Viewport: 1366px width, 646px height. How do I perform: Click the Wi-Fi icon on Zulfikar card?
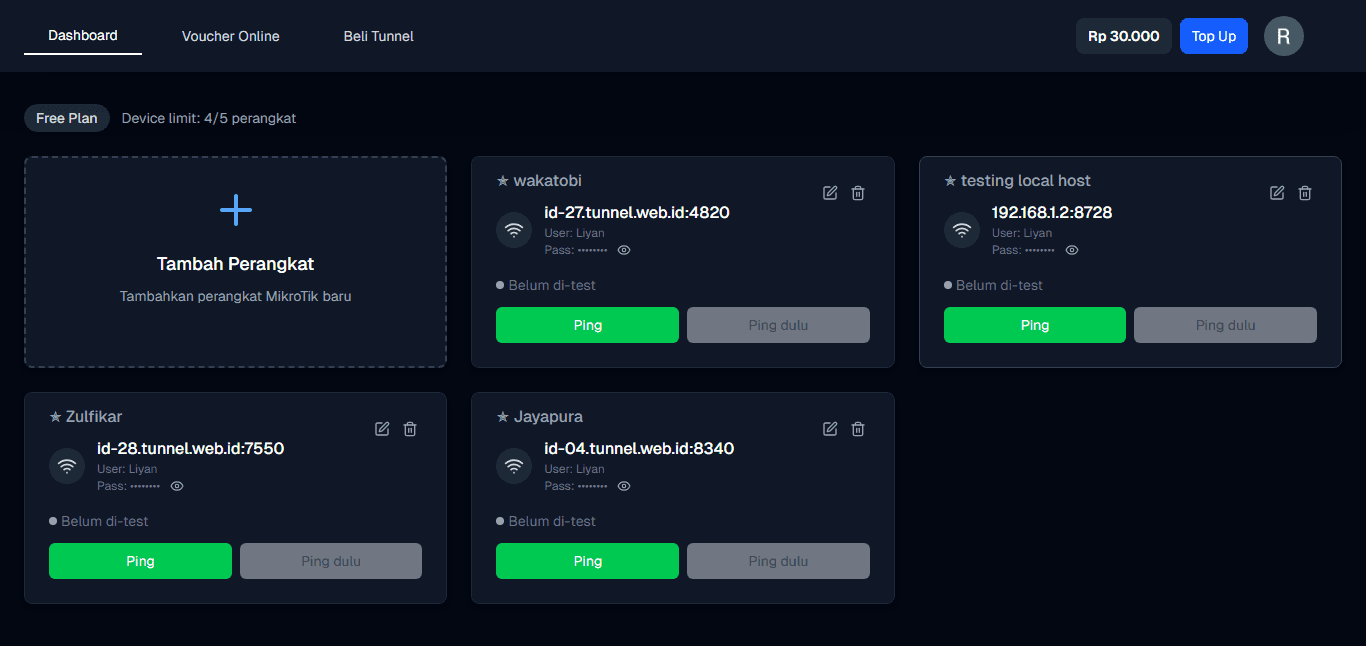coord(67,466)
